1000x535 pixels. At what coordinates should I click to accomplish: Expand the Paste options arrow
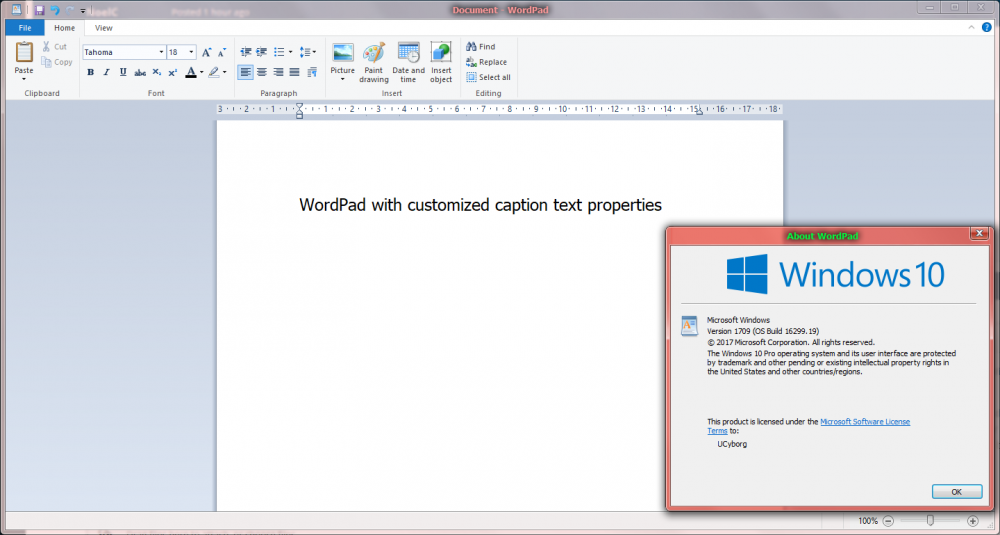[24, 79]
